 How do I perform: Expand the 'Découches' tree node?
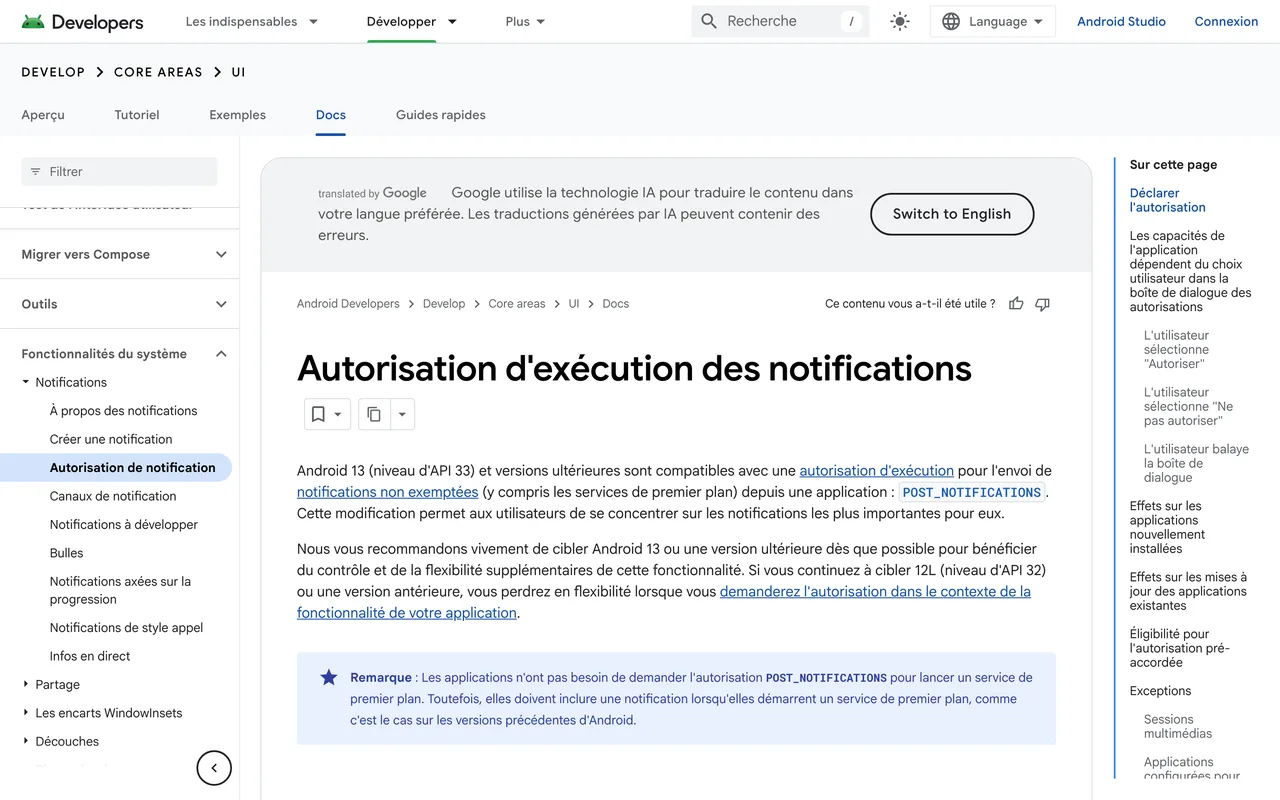26,741
